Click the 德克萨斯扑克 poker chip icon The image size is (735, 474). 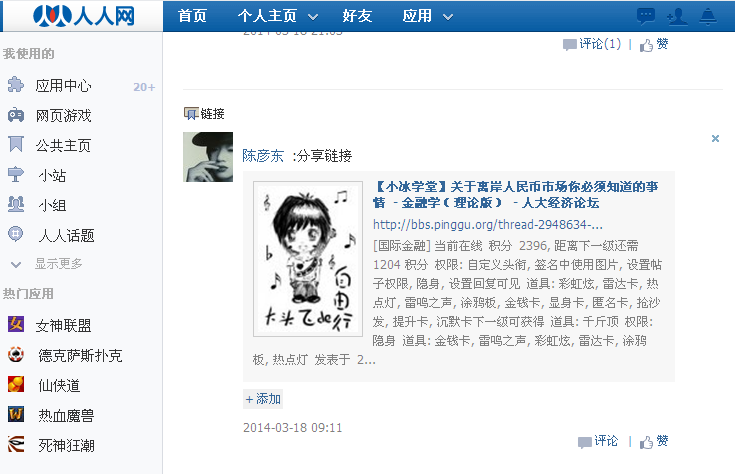click(15, 354)
